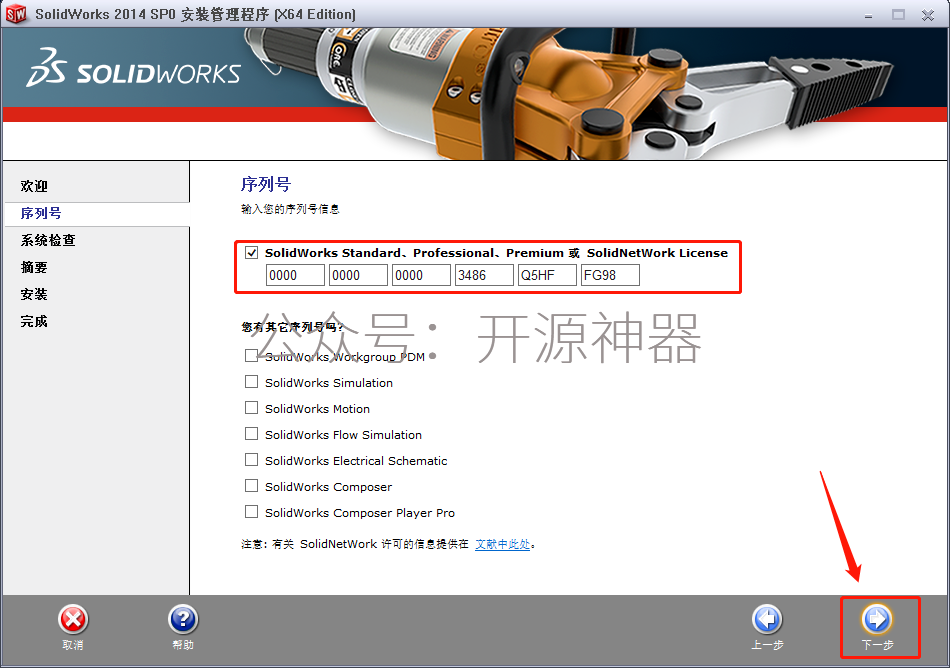The width and height of the screenshot is (950, 668).
Task: Click serial field containing FG98
Action: point(610,275)
